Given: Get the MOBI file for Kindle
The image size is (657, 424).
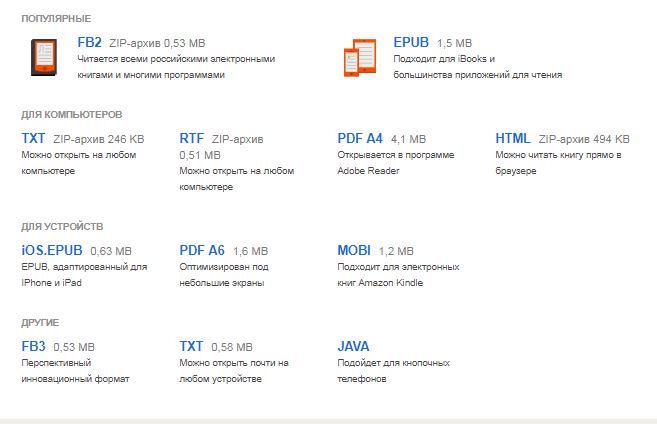Looking at the screenshot, I should point(354,250).
